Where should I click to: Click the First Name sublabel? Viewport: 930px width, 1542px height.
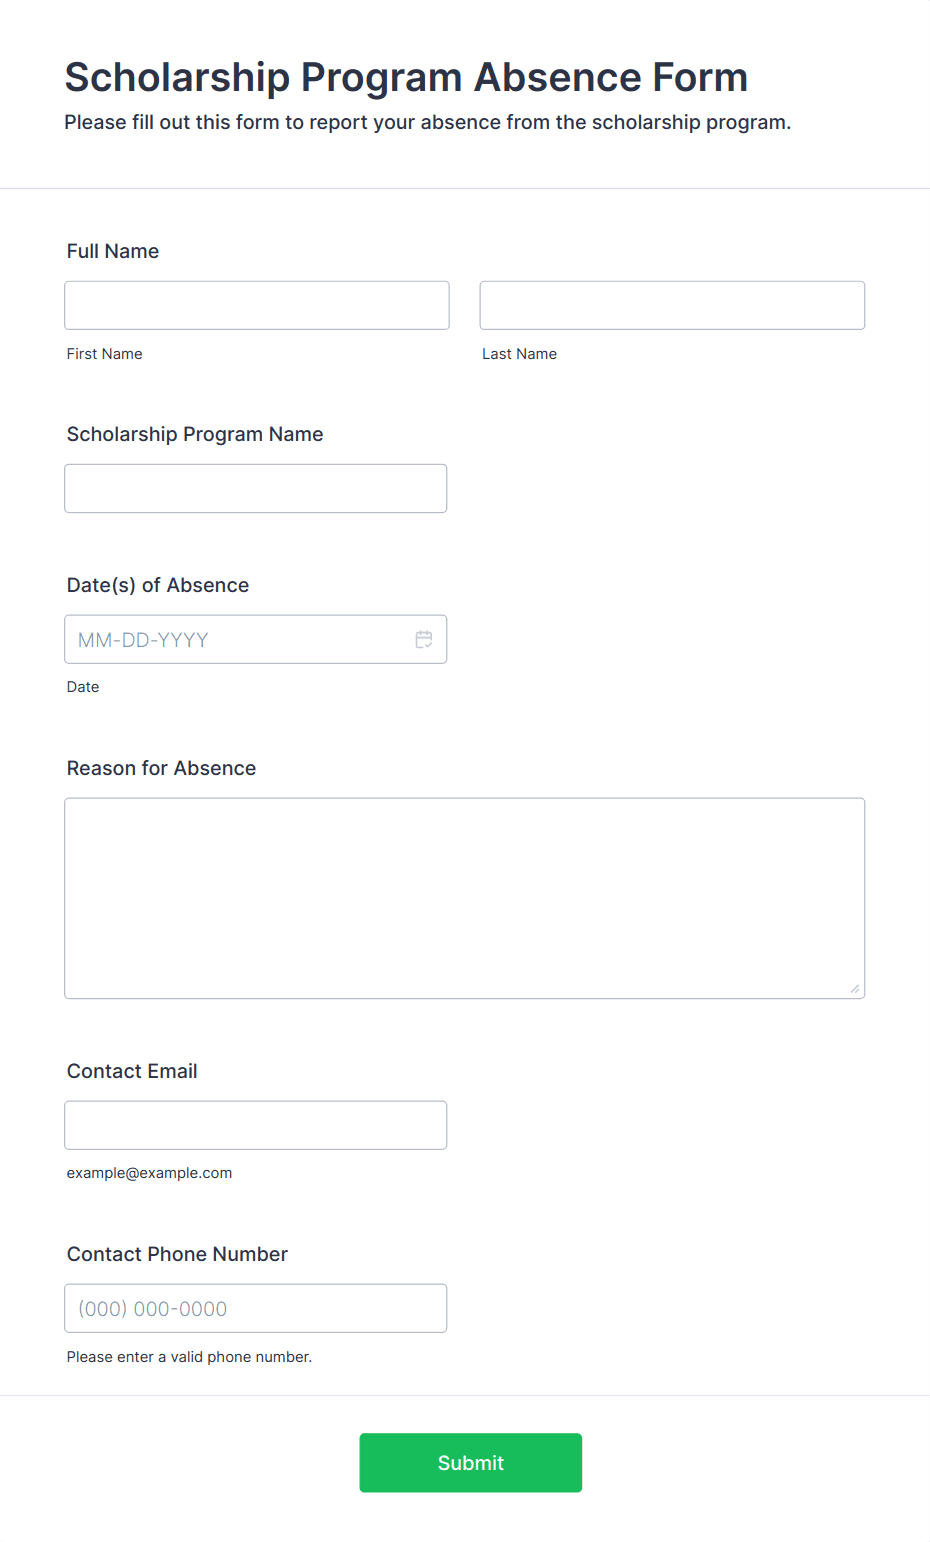click(x=105, y=354)
